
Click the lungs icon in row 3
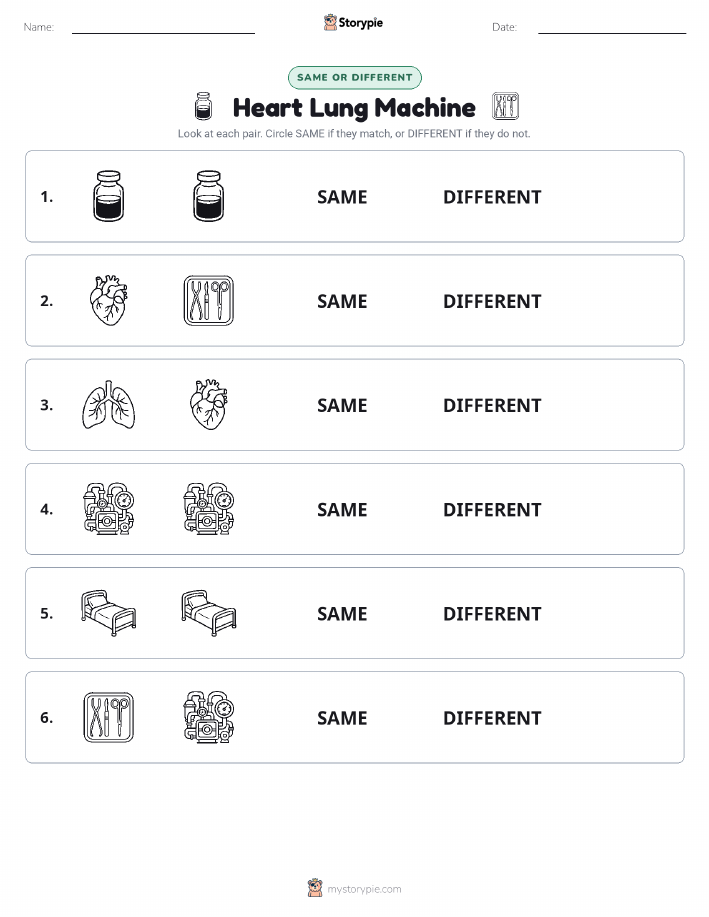click(109, 405)
